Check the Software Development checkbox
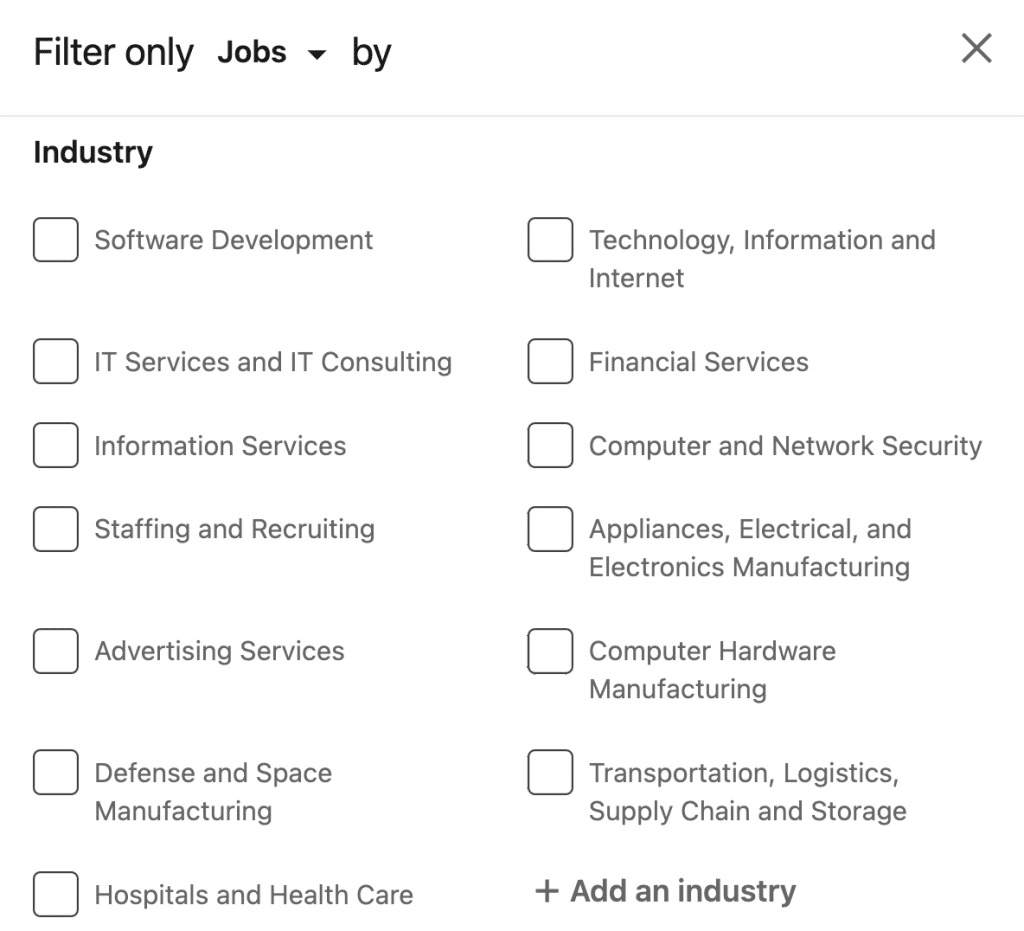This screenshot has width=1024, height=931. tap(56, 240)
